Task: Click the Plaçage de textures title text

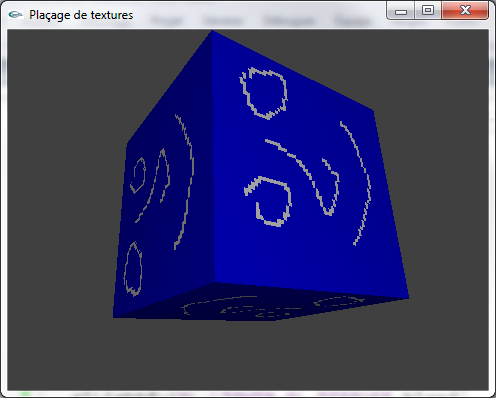Action: (81, 15)
